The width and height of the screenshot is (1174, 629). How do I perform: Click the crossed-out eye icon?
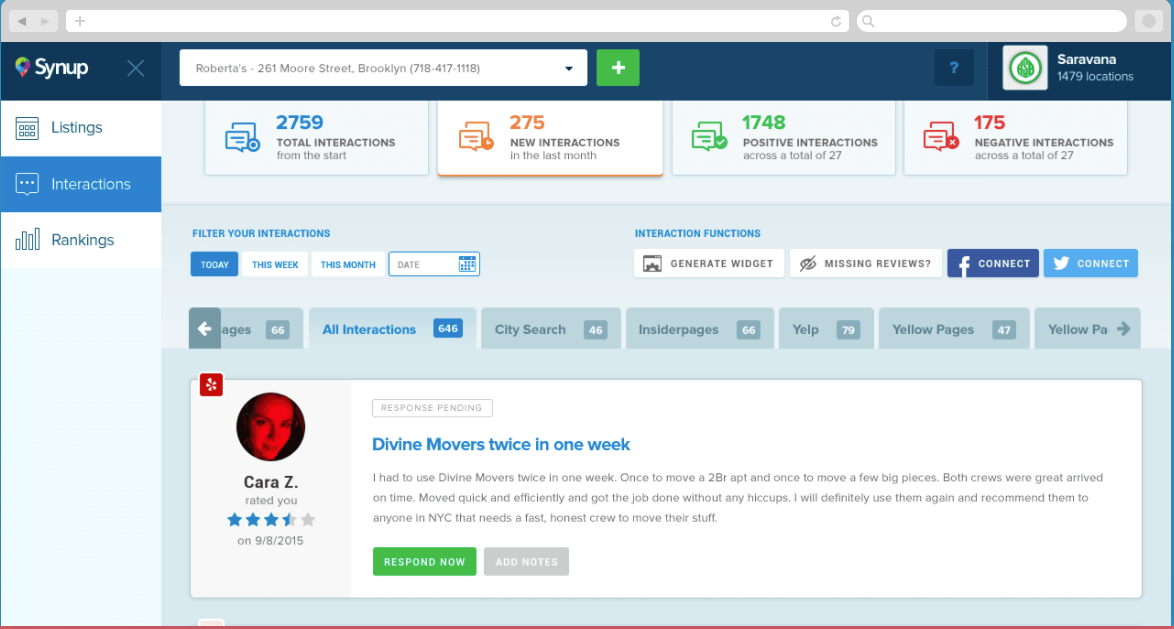coord(807,264)
